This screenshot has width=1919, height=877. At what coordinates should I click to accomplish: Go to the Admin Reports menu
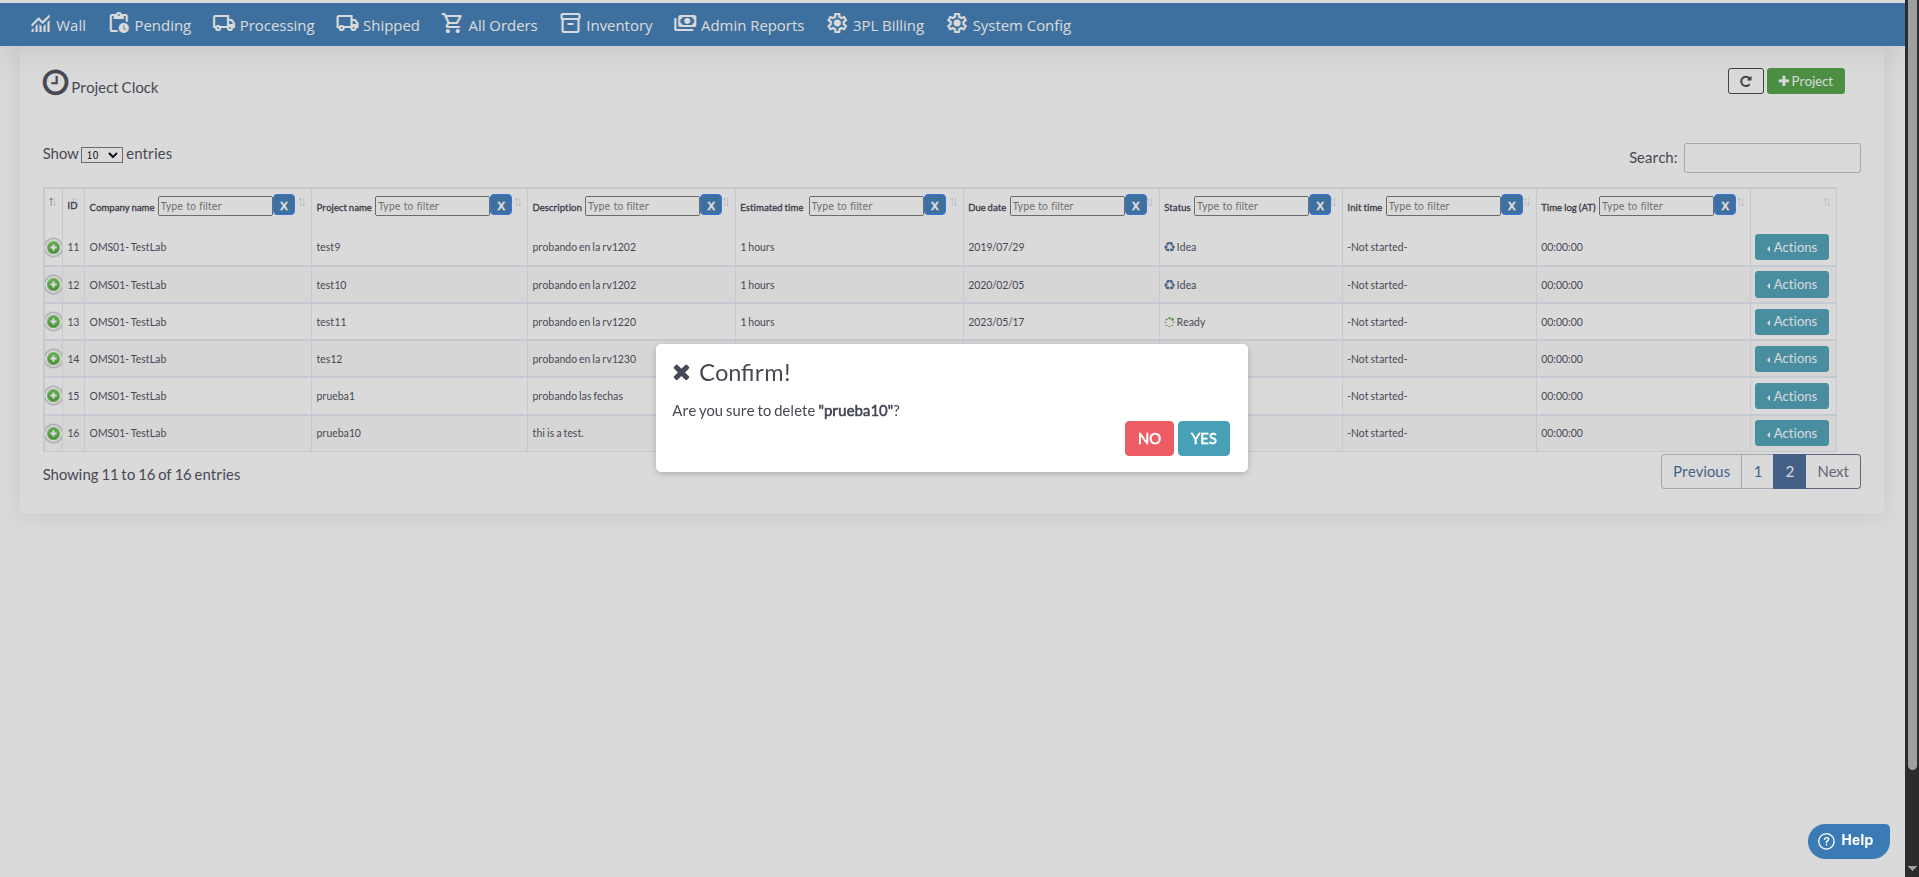pos(739,25)
